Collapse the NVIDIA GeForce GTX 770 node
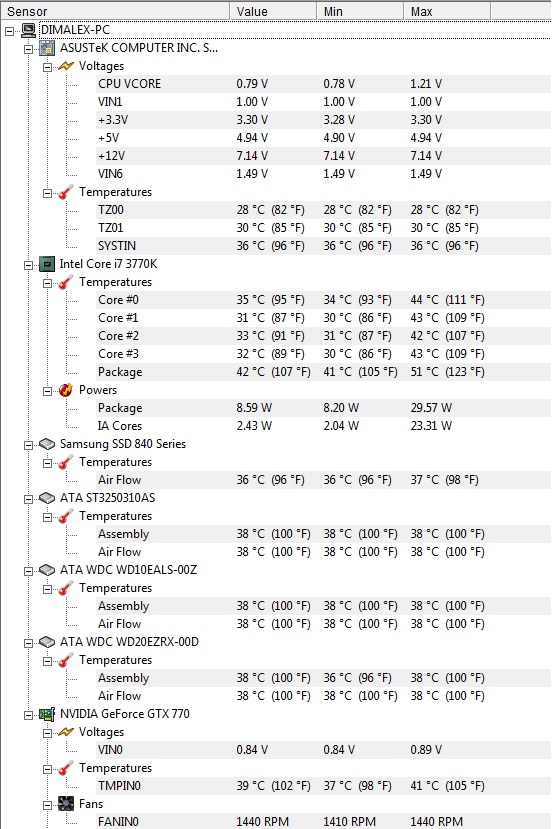The image size is (552, 829). [29, 715]
